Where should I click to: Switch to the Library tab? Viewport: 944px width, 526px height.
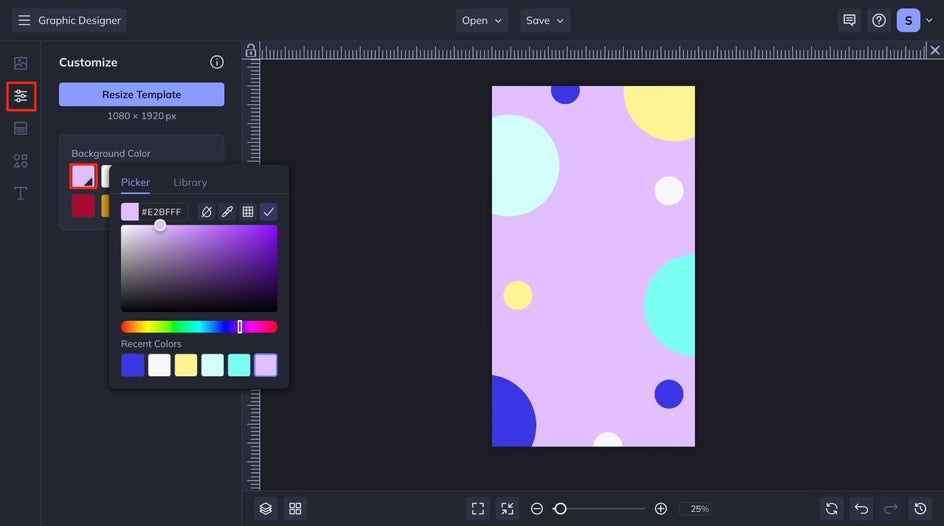pyautogui.click(x=190, y=182)
